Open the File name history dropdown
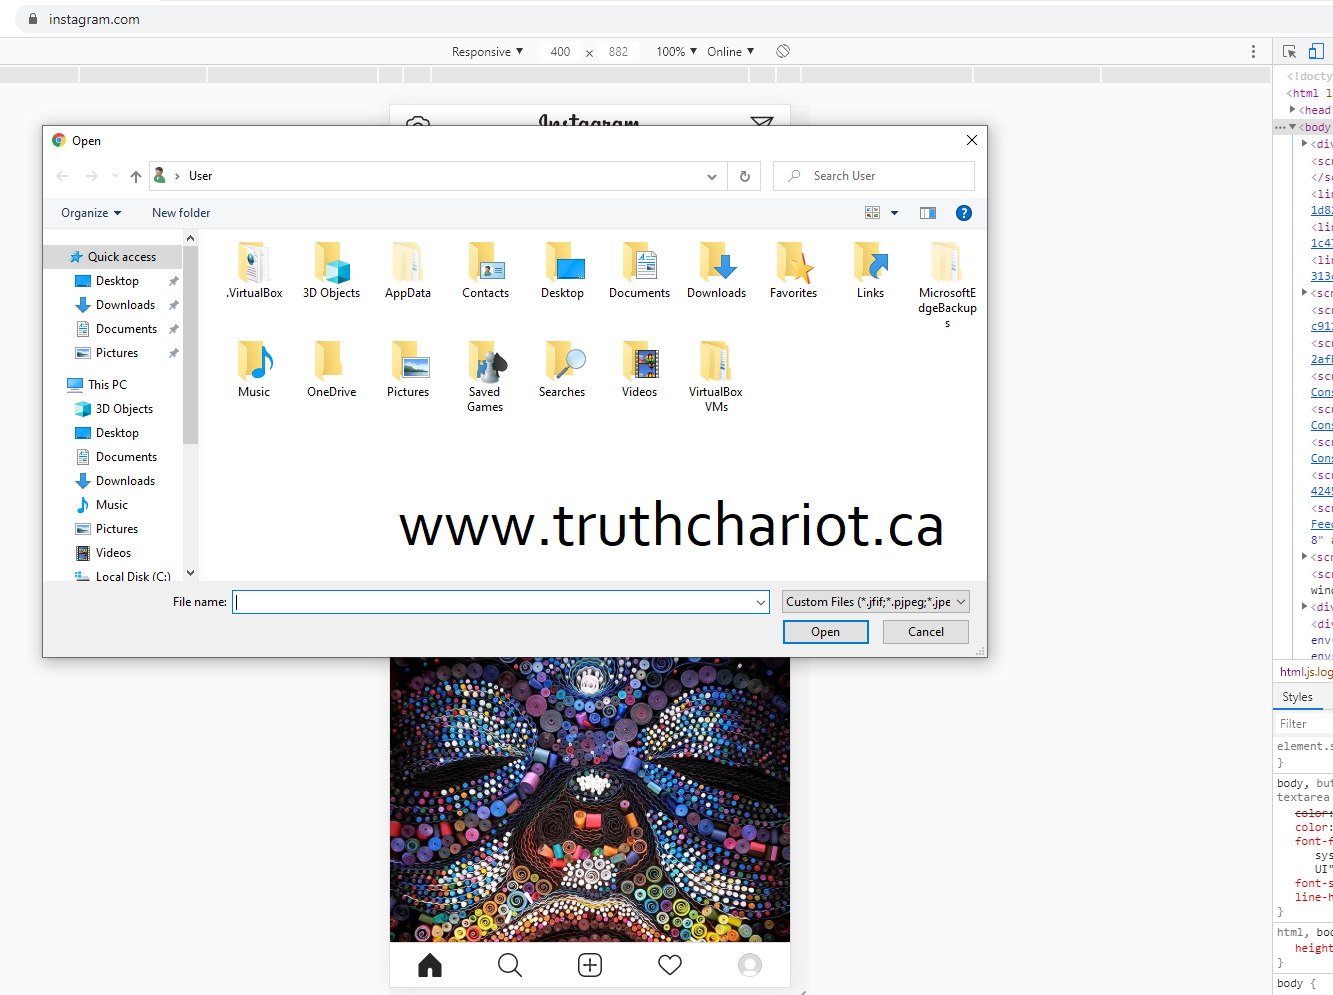This screenshot has height=995, width=1333. click(761, 602)
